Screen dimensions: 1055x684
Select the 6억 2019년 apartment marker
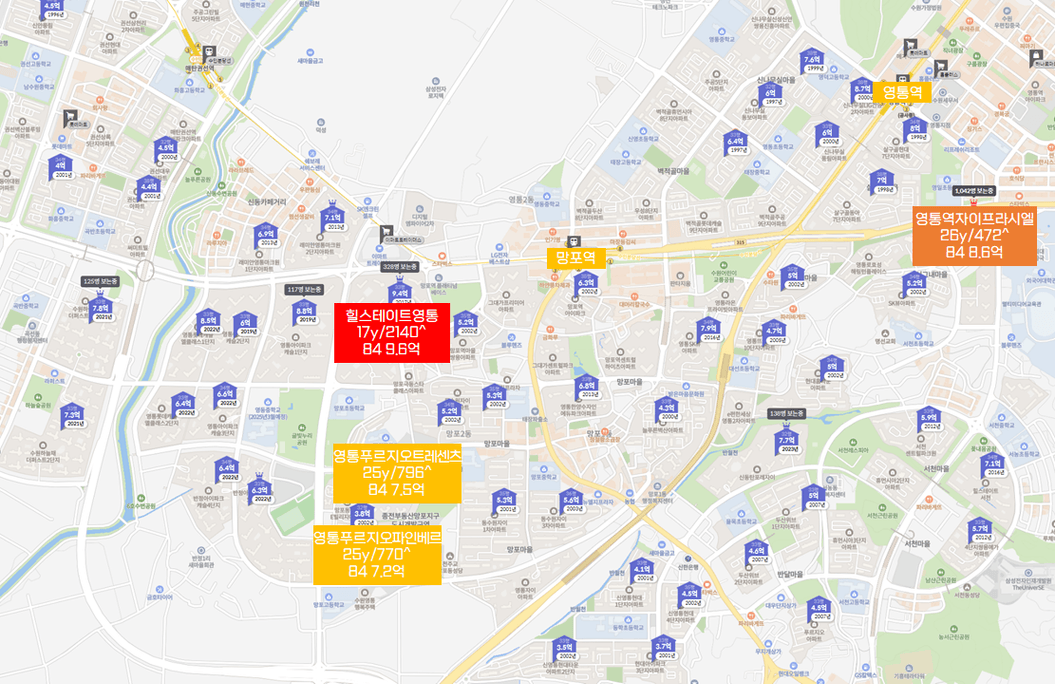(246, 325)
